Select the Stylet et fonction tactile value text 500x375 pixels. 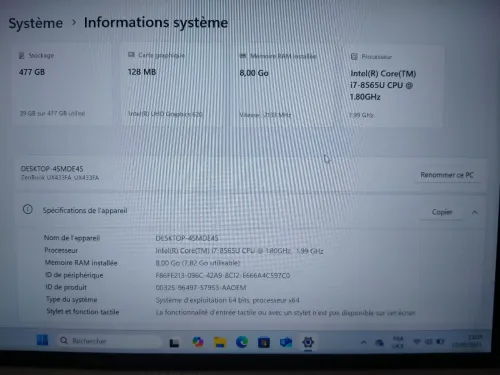285,313
